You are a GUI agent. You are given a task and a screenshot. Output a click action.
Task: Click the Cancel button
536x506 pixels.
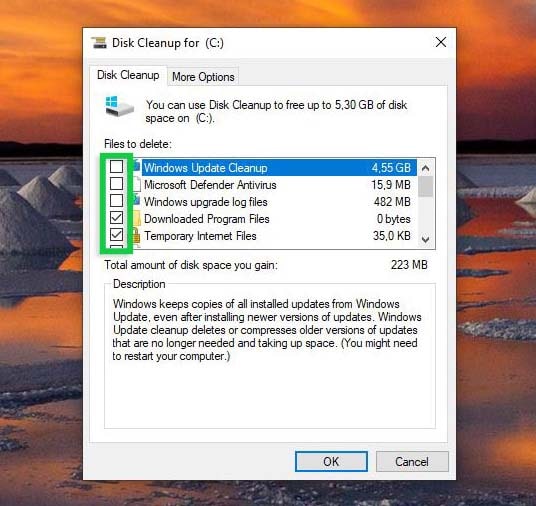pyautogui.click(x=412, y=462)
